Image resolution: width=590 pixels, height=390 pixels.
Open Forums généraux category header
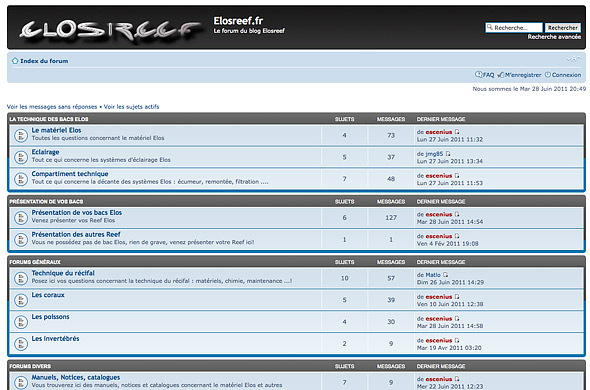(x=35, y=262)
